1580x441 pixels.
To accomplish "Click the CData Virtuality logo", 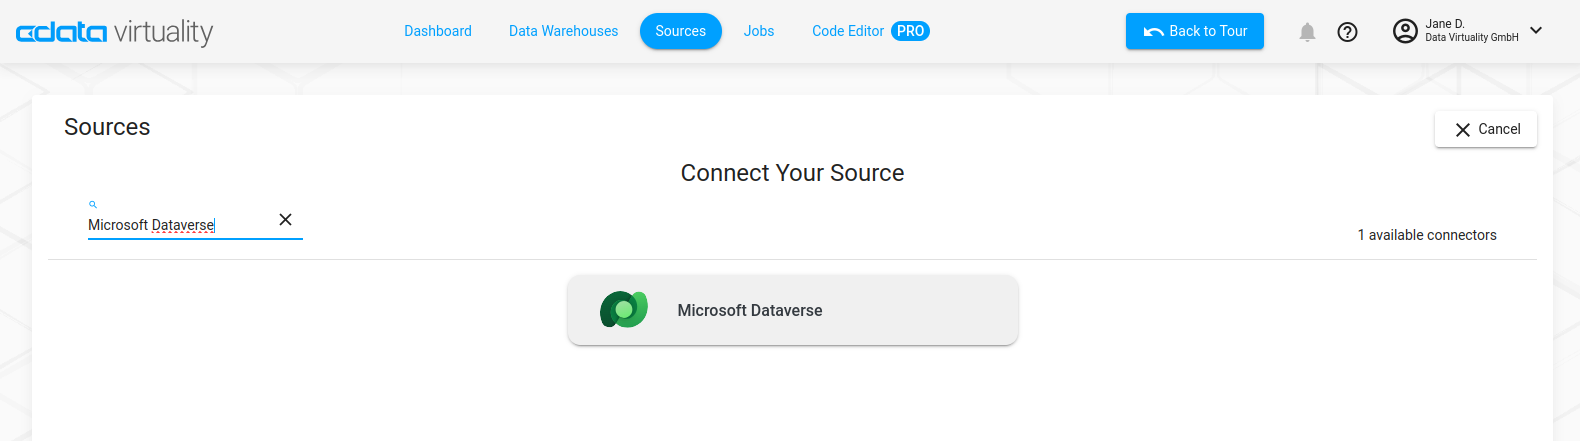I will click(x=114, y=32).
